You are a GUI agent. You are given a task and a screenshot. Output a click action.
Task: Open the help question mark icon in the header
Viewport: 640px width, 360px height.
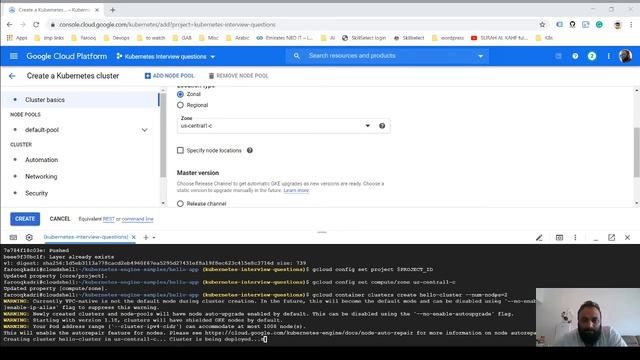(575, 56)
